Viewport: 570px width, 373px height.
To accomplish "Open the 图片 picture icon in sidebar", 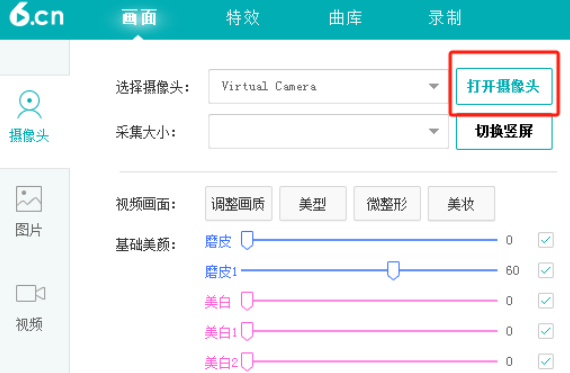I will point(29,199).
